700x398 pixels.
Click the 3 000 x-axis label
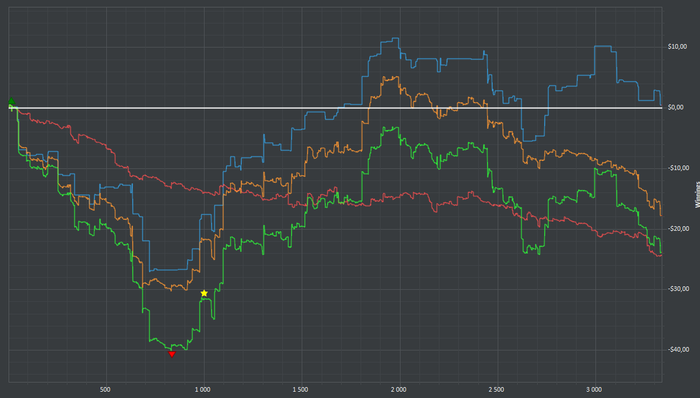click(x=594, y=390)
